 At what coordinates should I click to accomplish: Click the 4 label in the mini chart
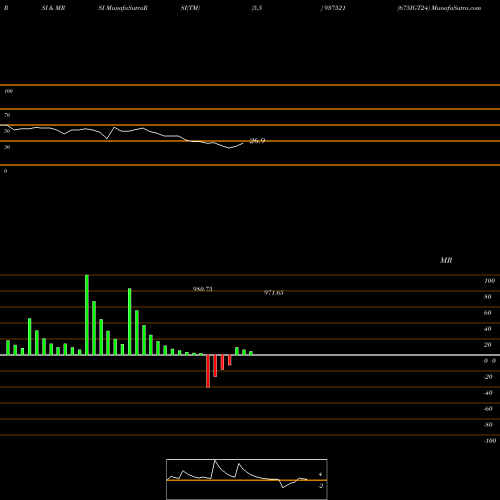tap(320, 474)
